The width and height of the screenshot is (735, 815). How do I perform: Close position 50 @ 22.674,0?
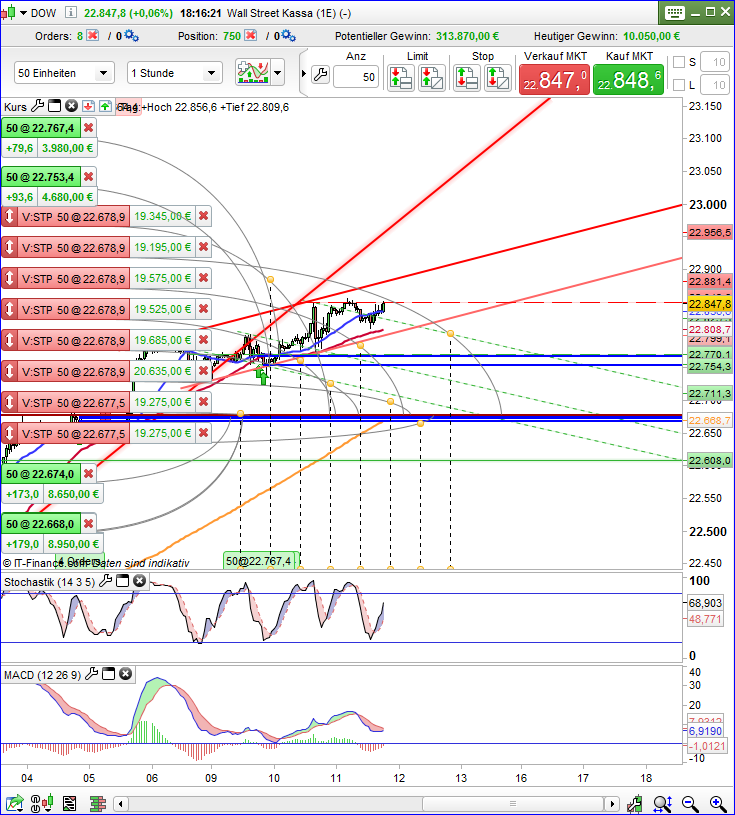pyautogui.click(x=89, y=474)
